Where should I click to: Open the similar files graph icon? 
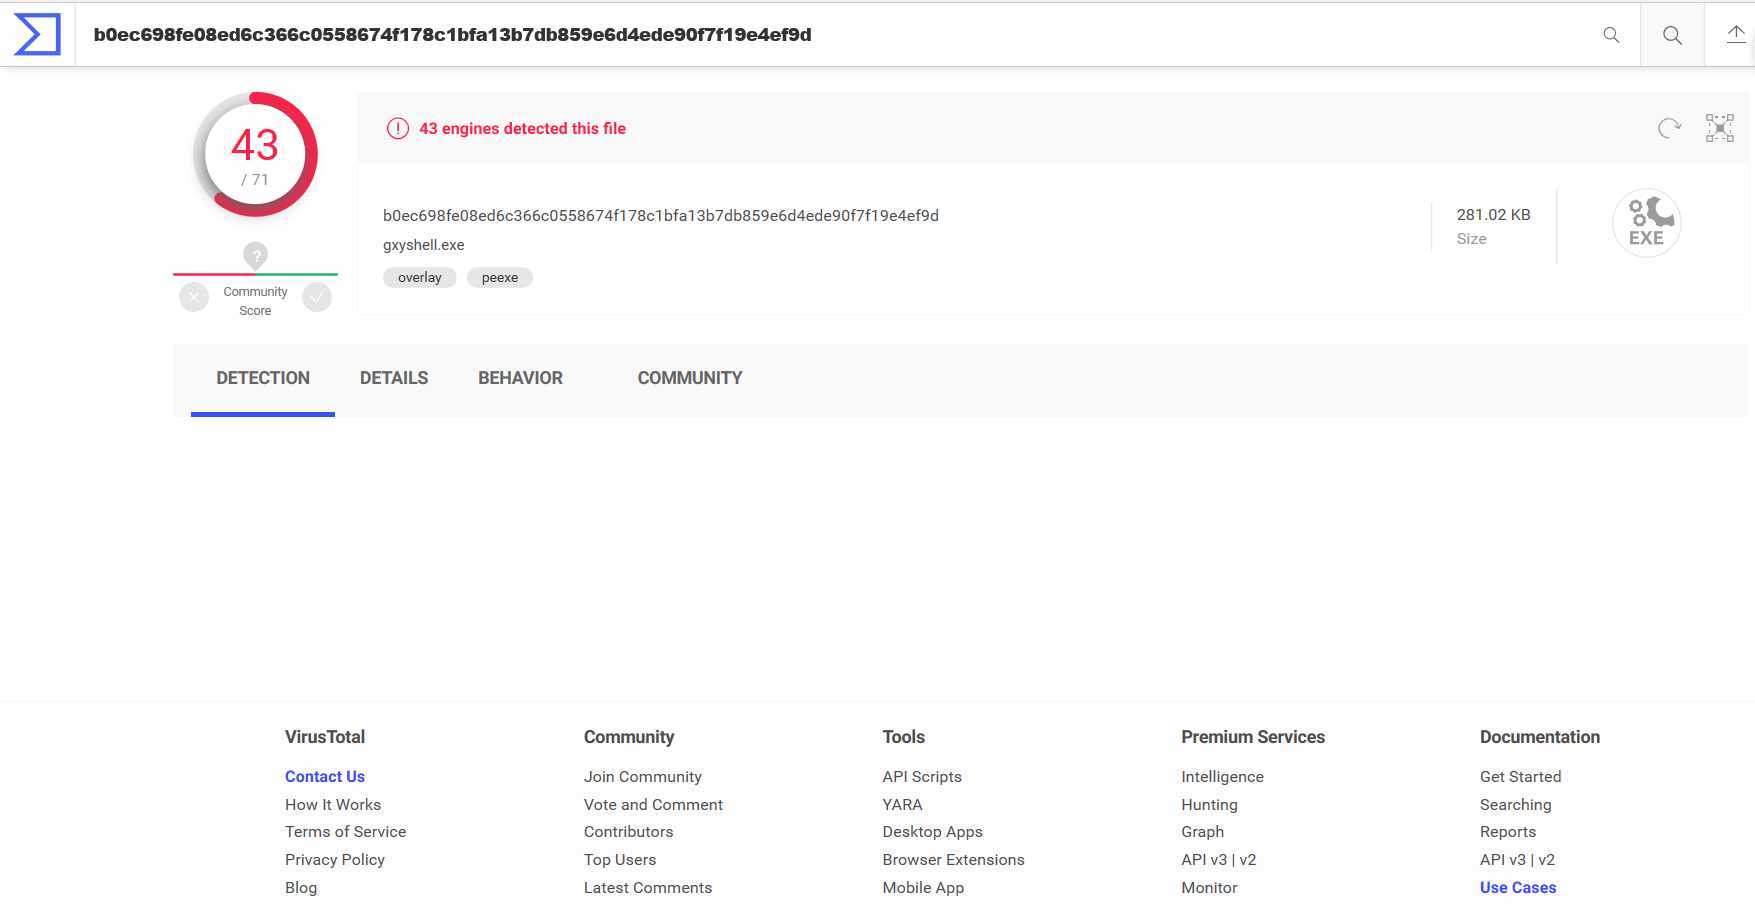(1720, 128)
